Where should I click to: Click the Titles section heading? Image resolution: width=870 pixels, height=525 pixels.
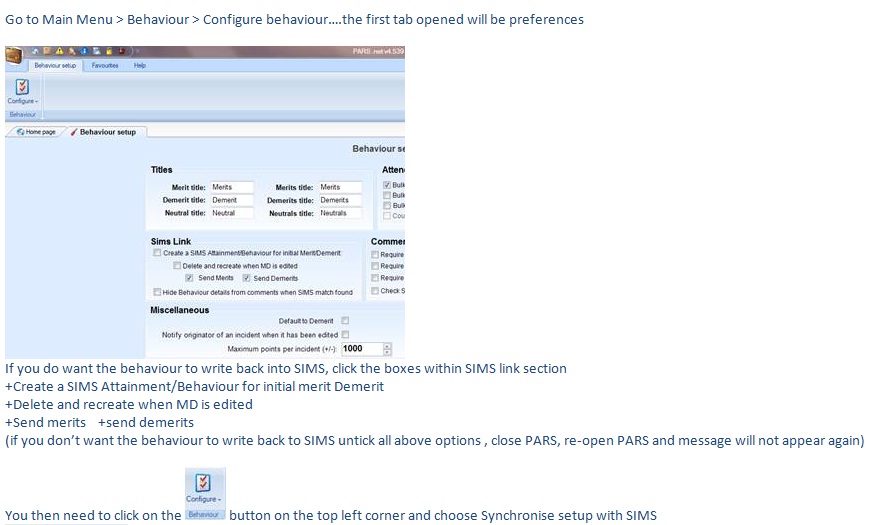tap(161, 170)
